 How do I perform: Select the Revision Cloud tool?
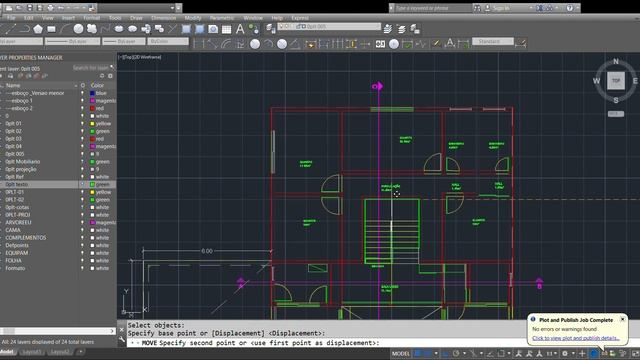click(x=92, y=29)
